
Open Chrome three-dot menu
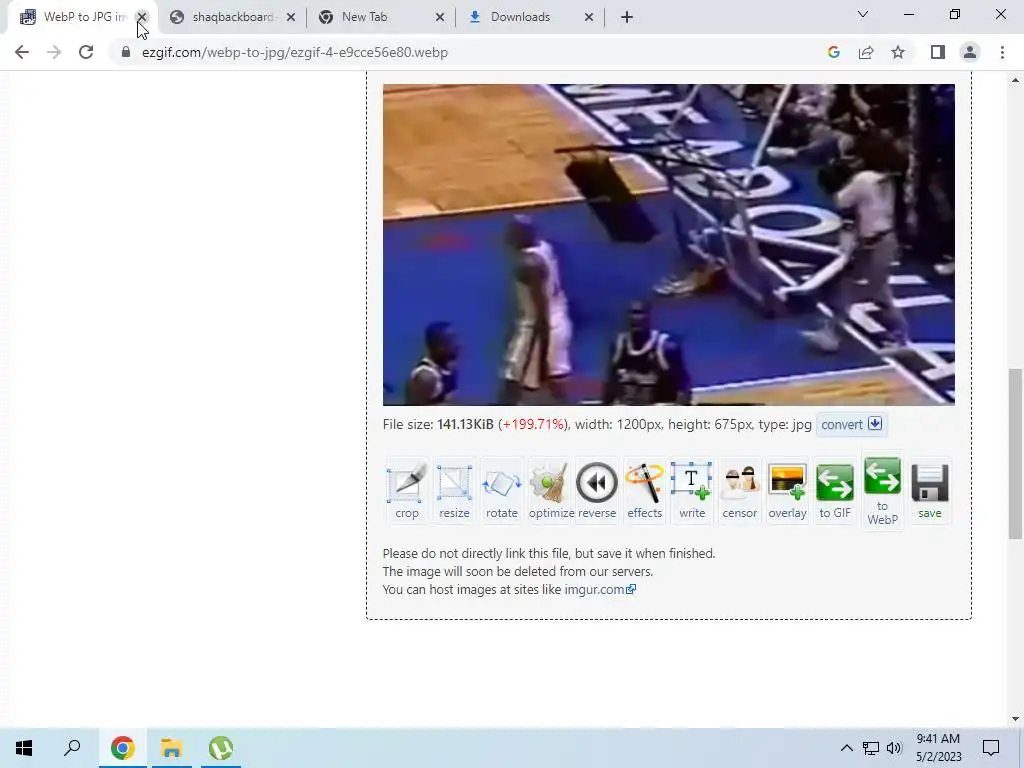pos(1002,52)
